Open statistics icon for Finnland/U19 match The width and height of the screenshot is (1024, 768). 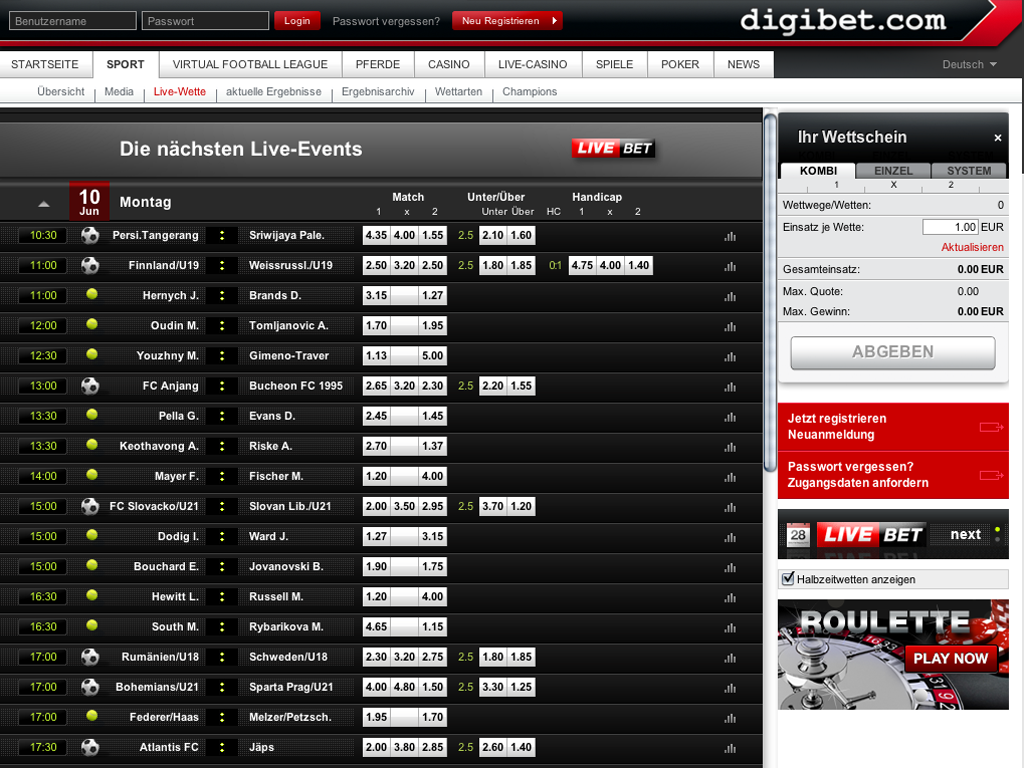pyautogui.click(x=730, y=266)
